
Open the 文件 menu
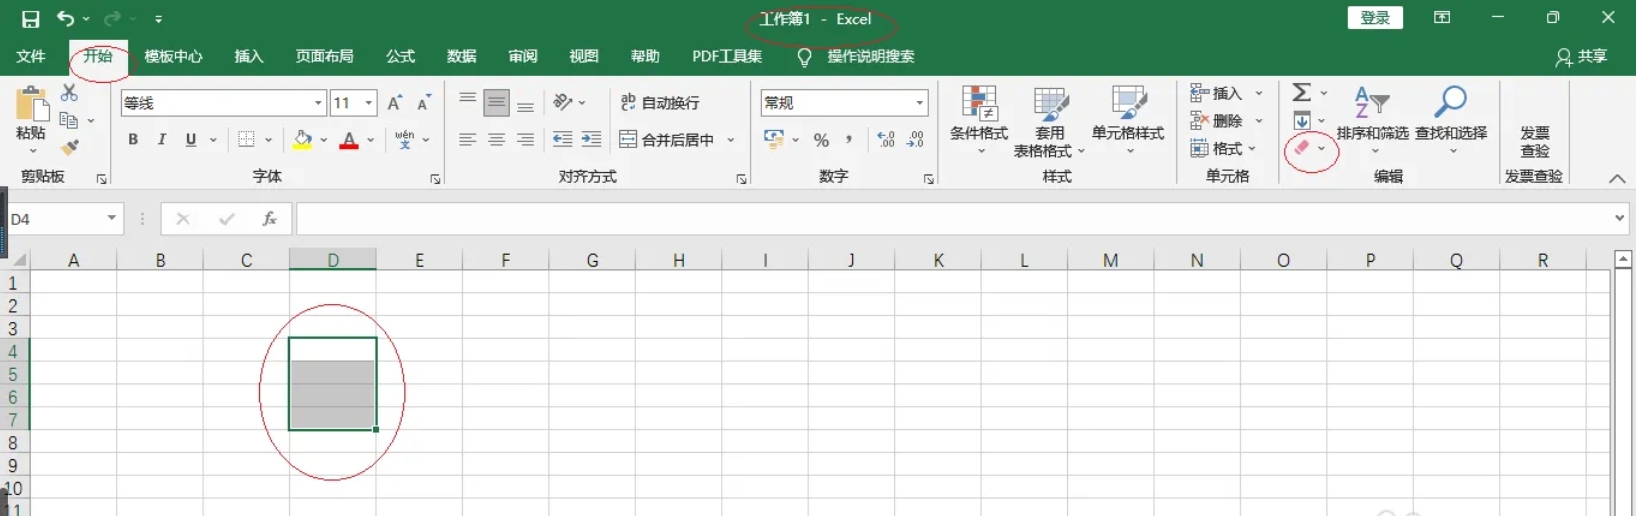[31, 57]
